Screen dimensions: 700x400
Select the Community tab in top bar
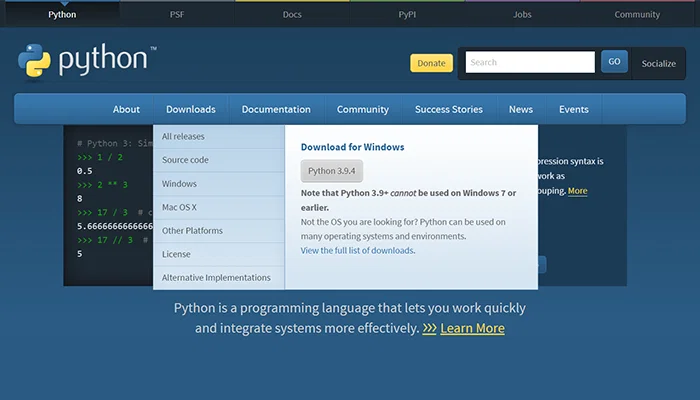tap(637, 14)
